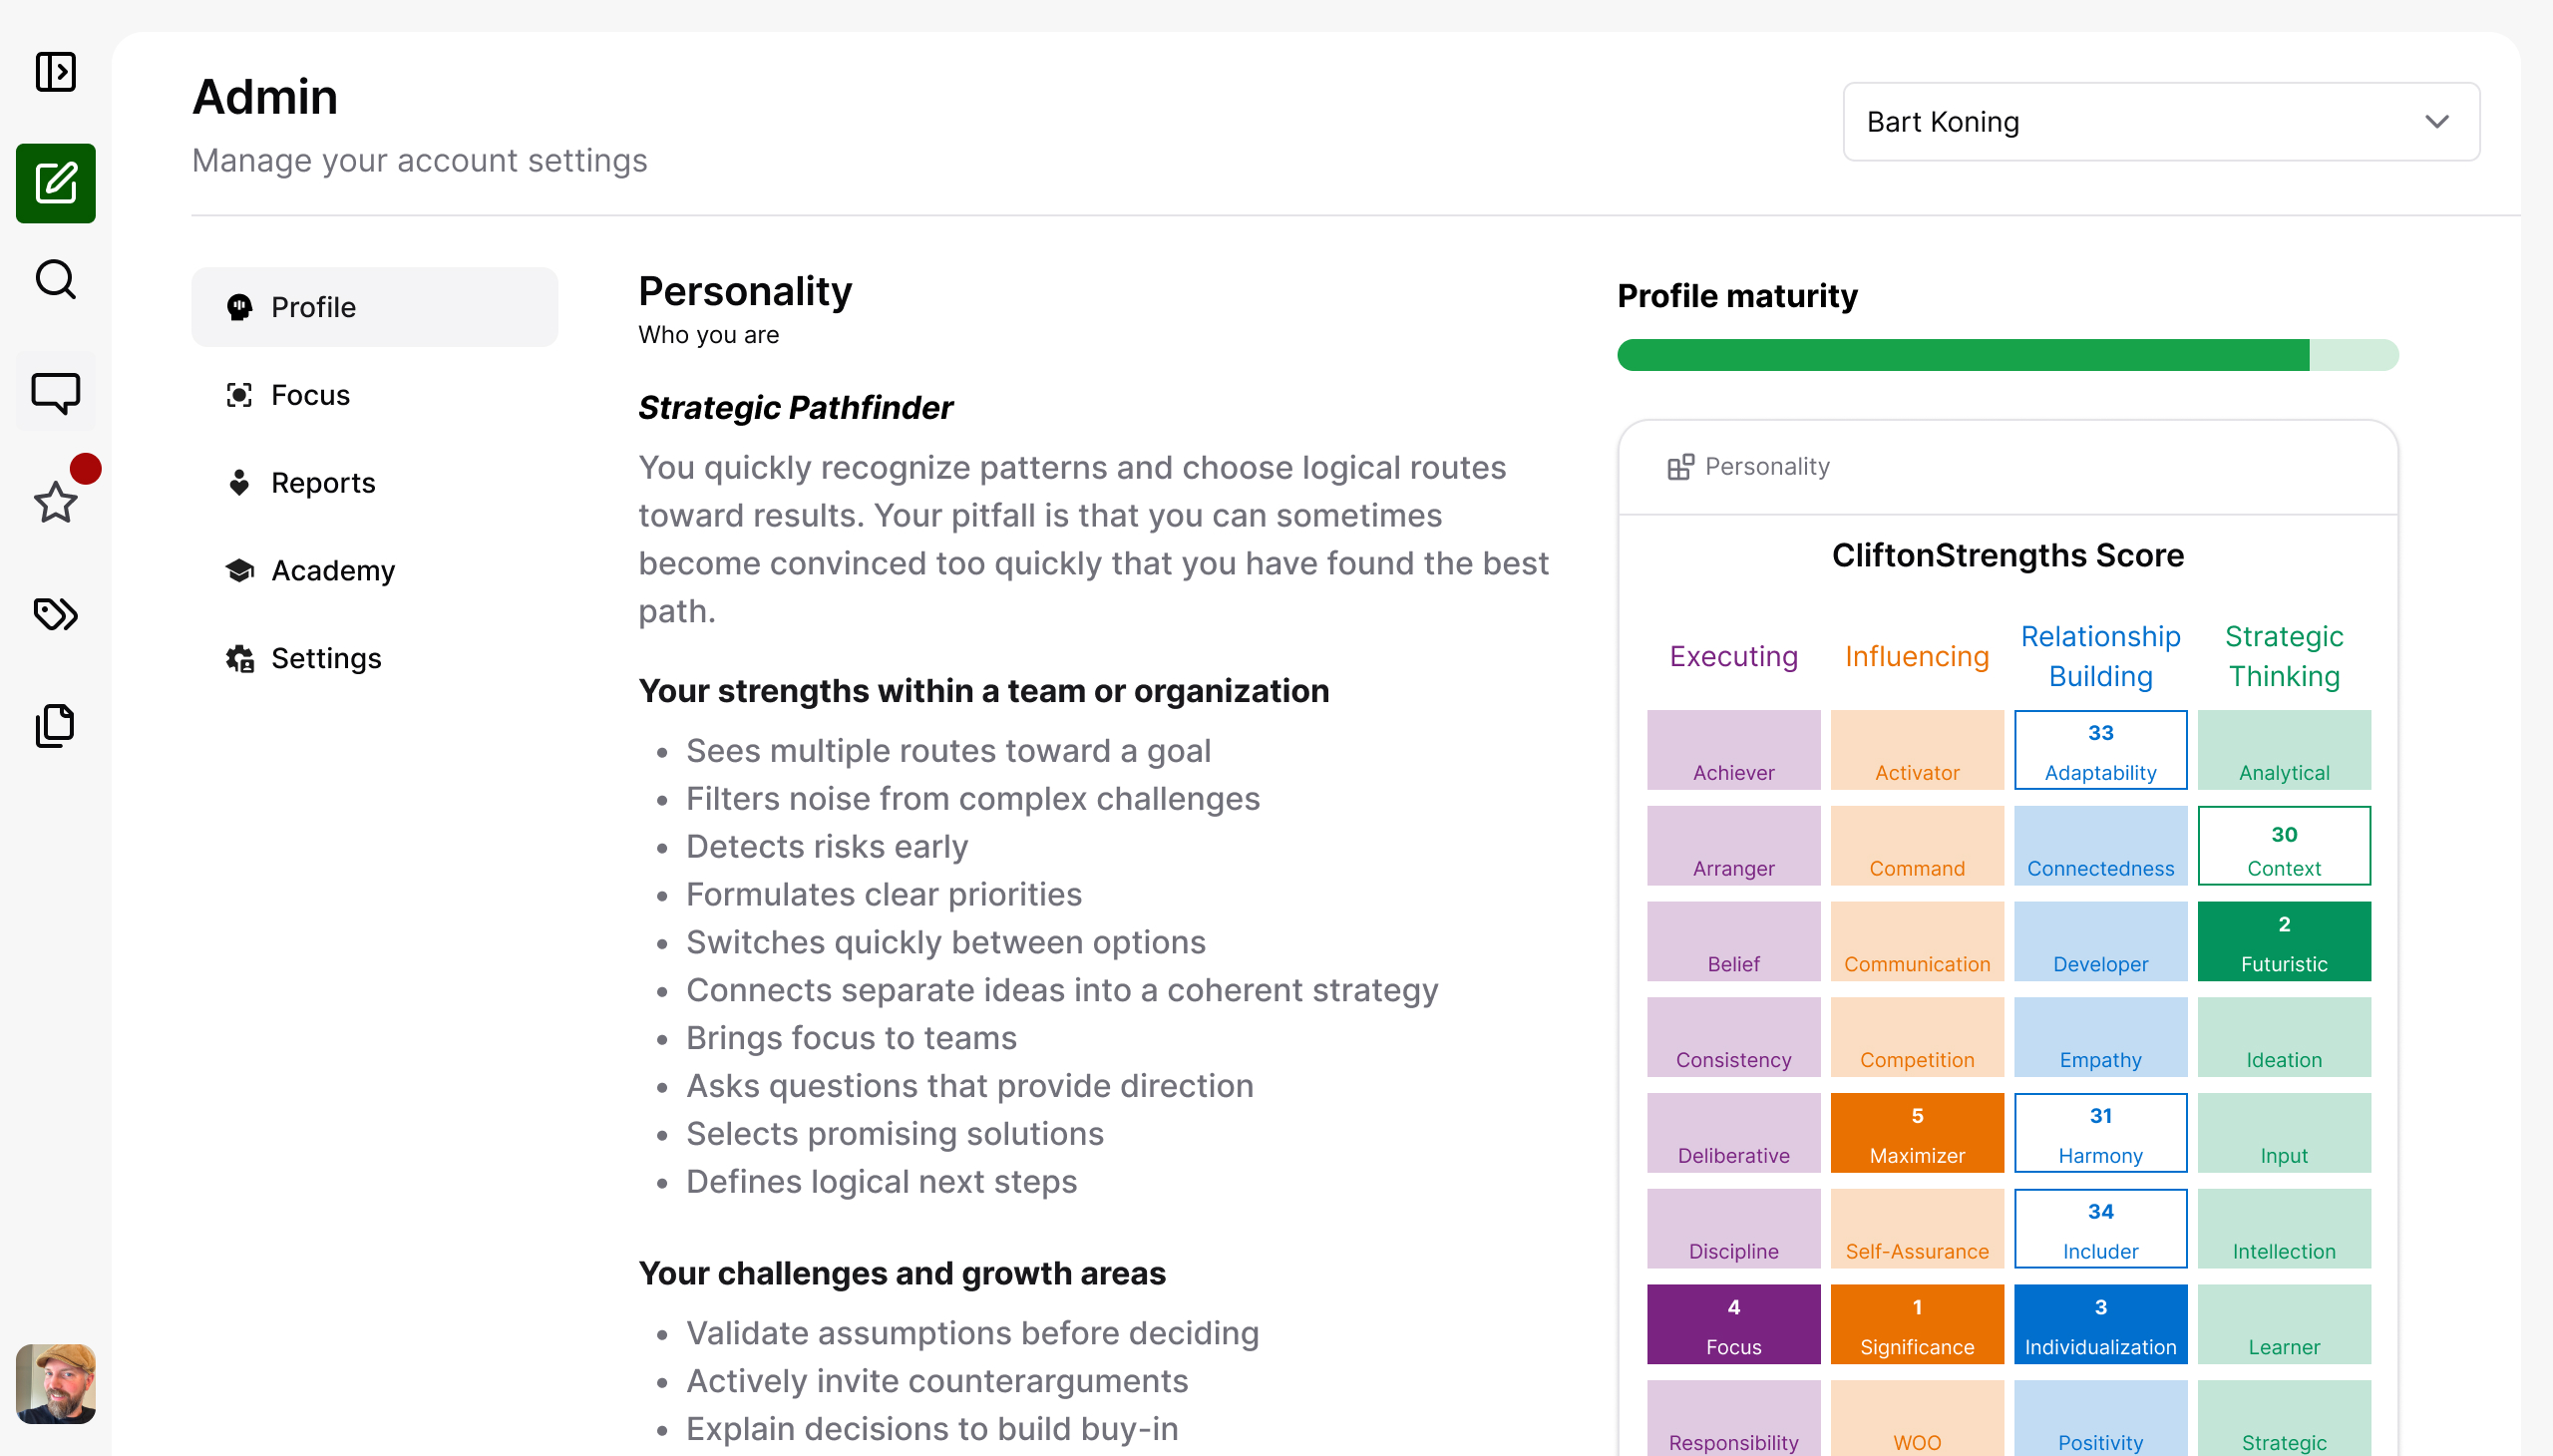2553x1456 pixels.
Task: Open the Settings menu item
Action: point(326,659)
